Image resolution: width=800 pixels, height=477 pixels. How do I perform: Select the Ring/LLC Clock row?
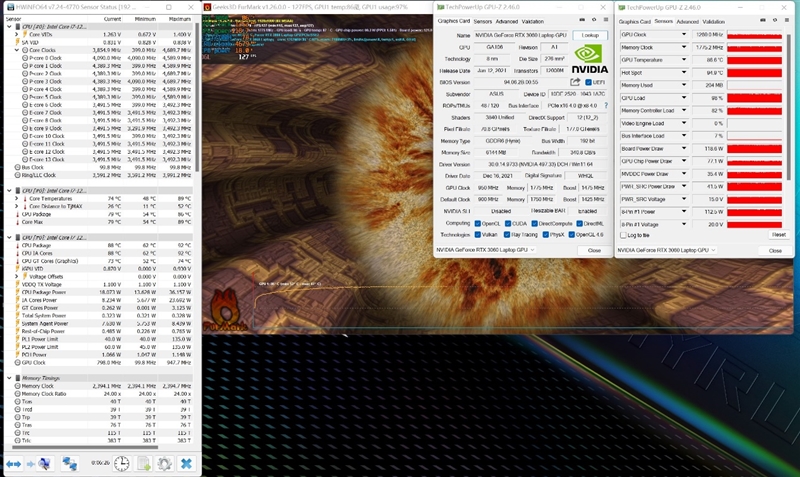coord(99,175)
